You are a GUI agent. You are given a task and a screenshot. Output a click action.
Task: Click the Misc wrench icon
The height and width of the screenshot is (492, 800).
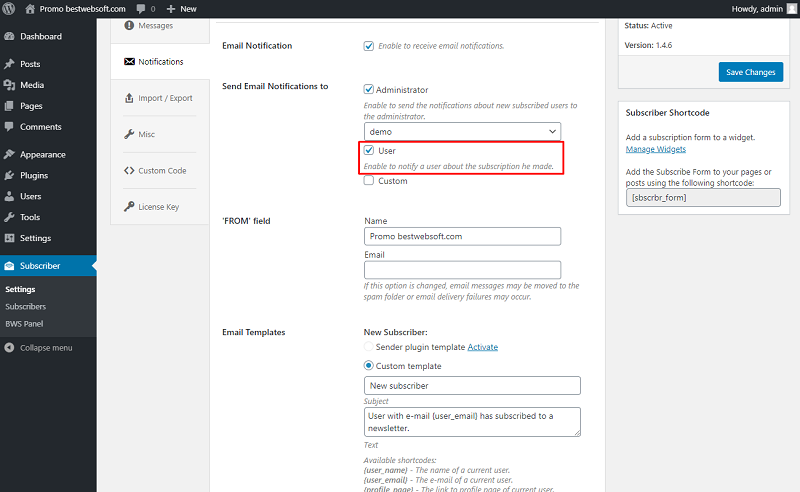[129, 134]
